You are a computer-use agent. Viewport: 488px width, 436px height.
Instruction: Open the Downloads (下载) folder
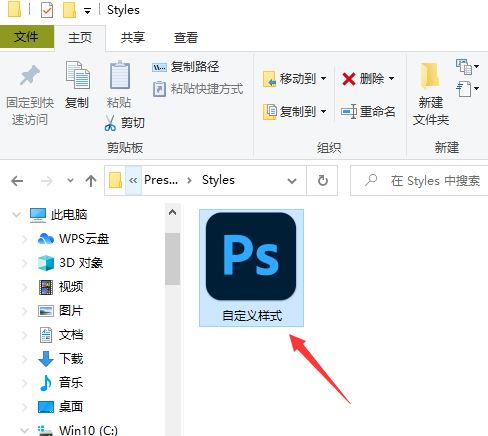(61, 359)
